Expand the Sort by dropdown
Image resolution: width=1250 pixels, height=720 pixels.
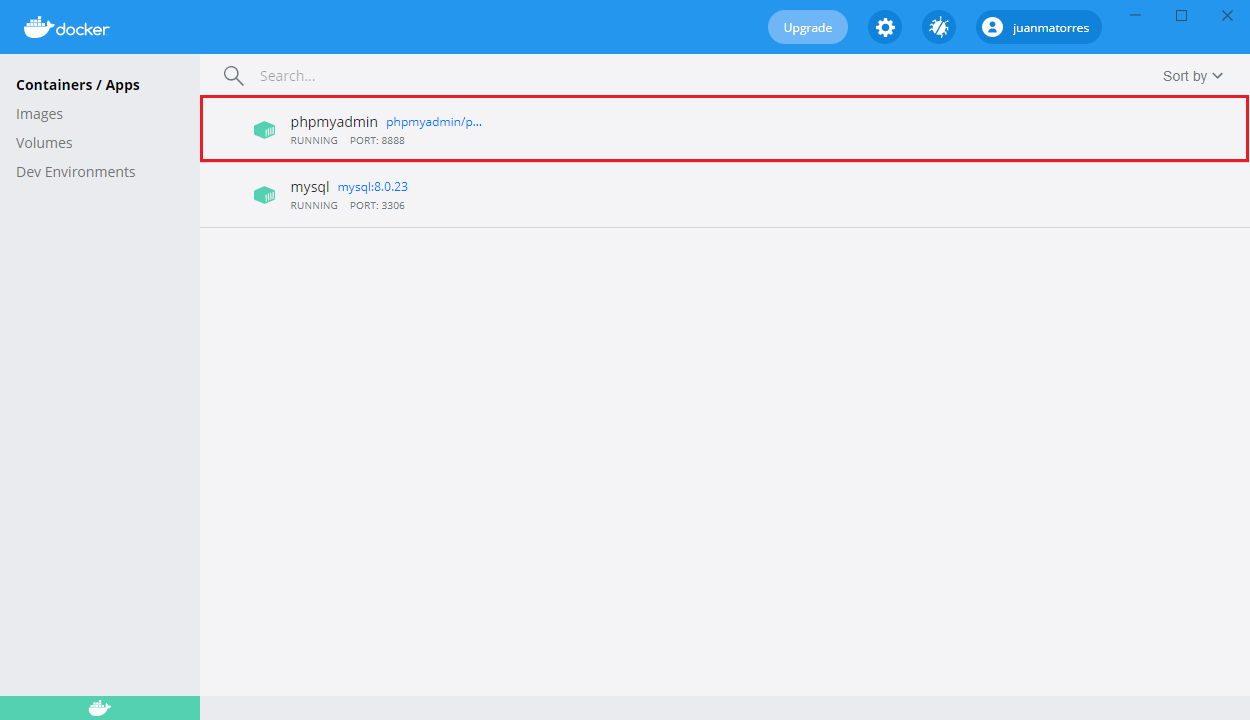click(x=1192, y=76)
